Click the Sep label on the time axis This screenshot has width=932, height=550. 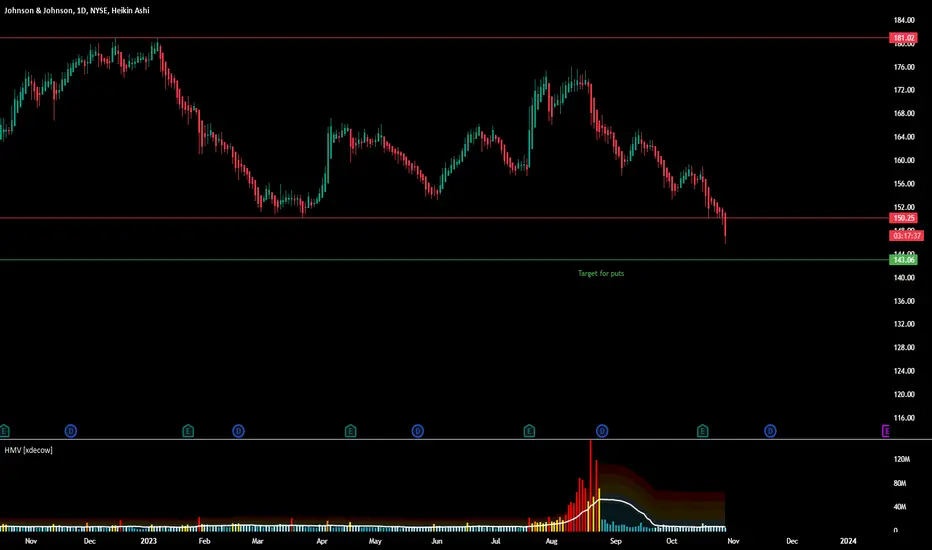coord(616,541)
